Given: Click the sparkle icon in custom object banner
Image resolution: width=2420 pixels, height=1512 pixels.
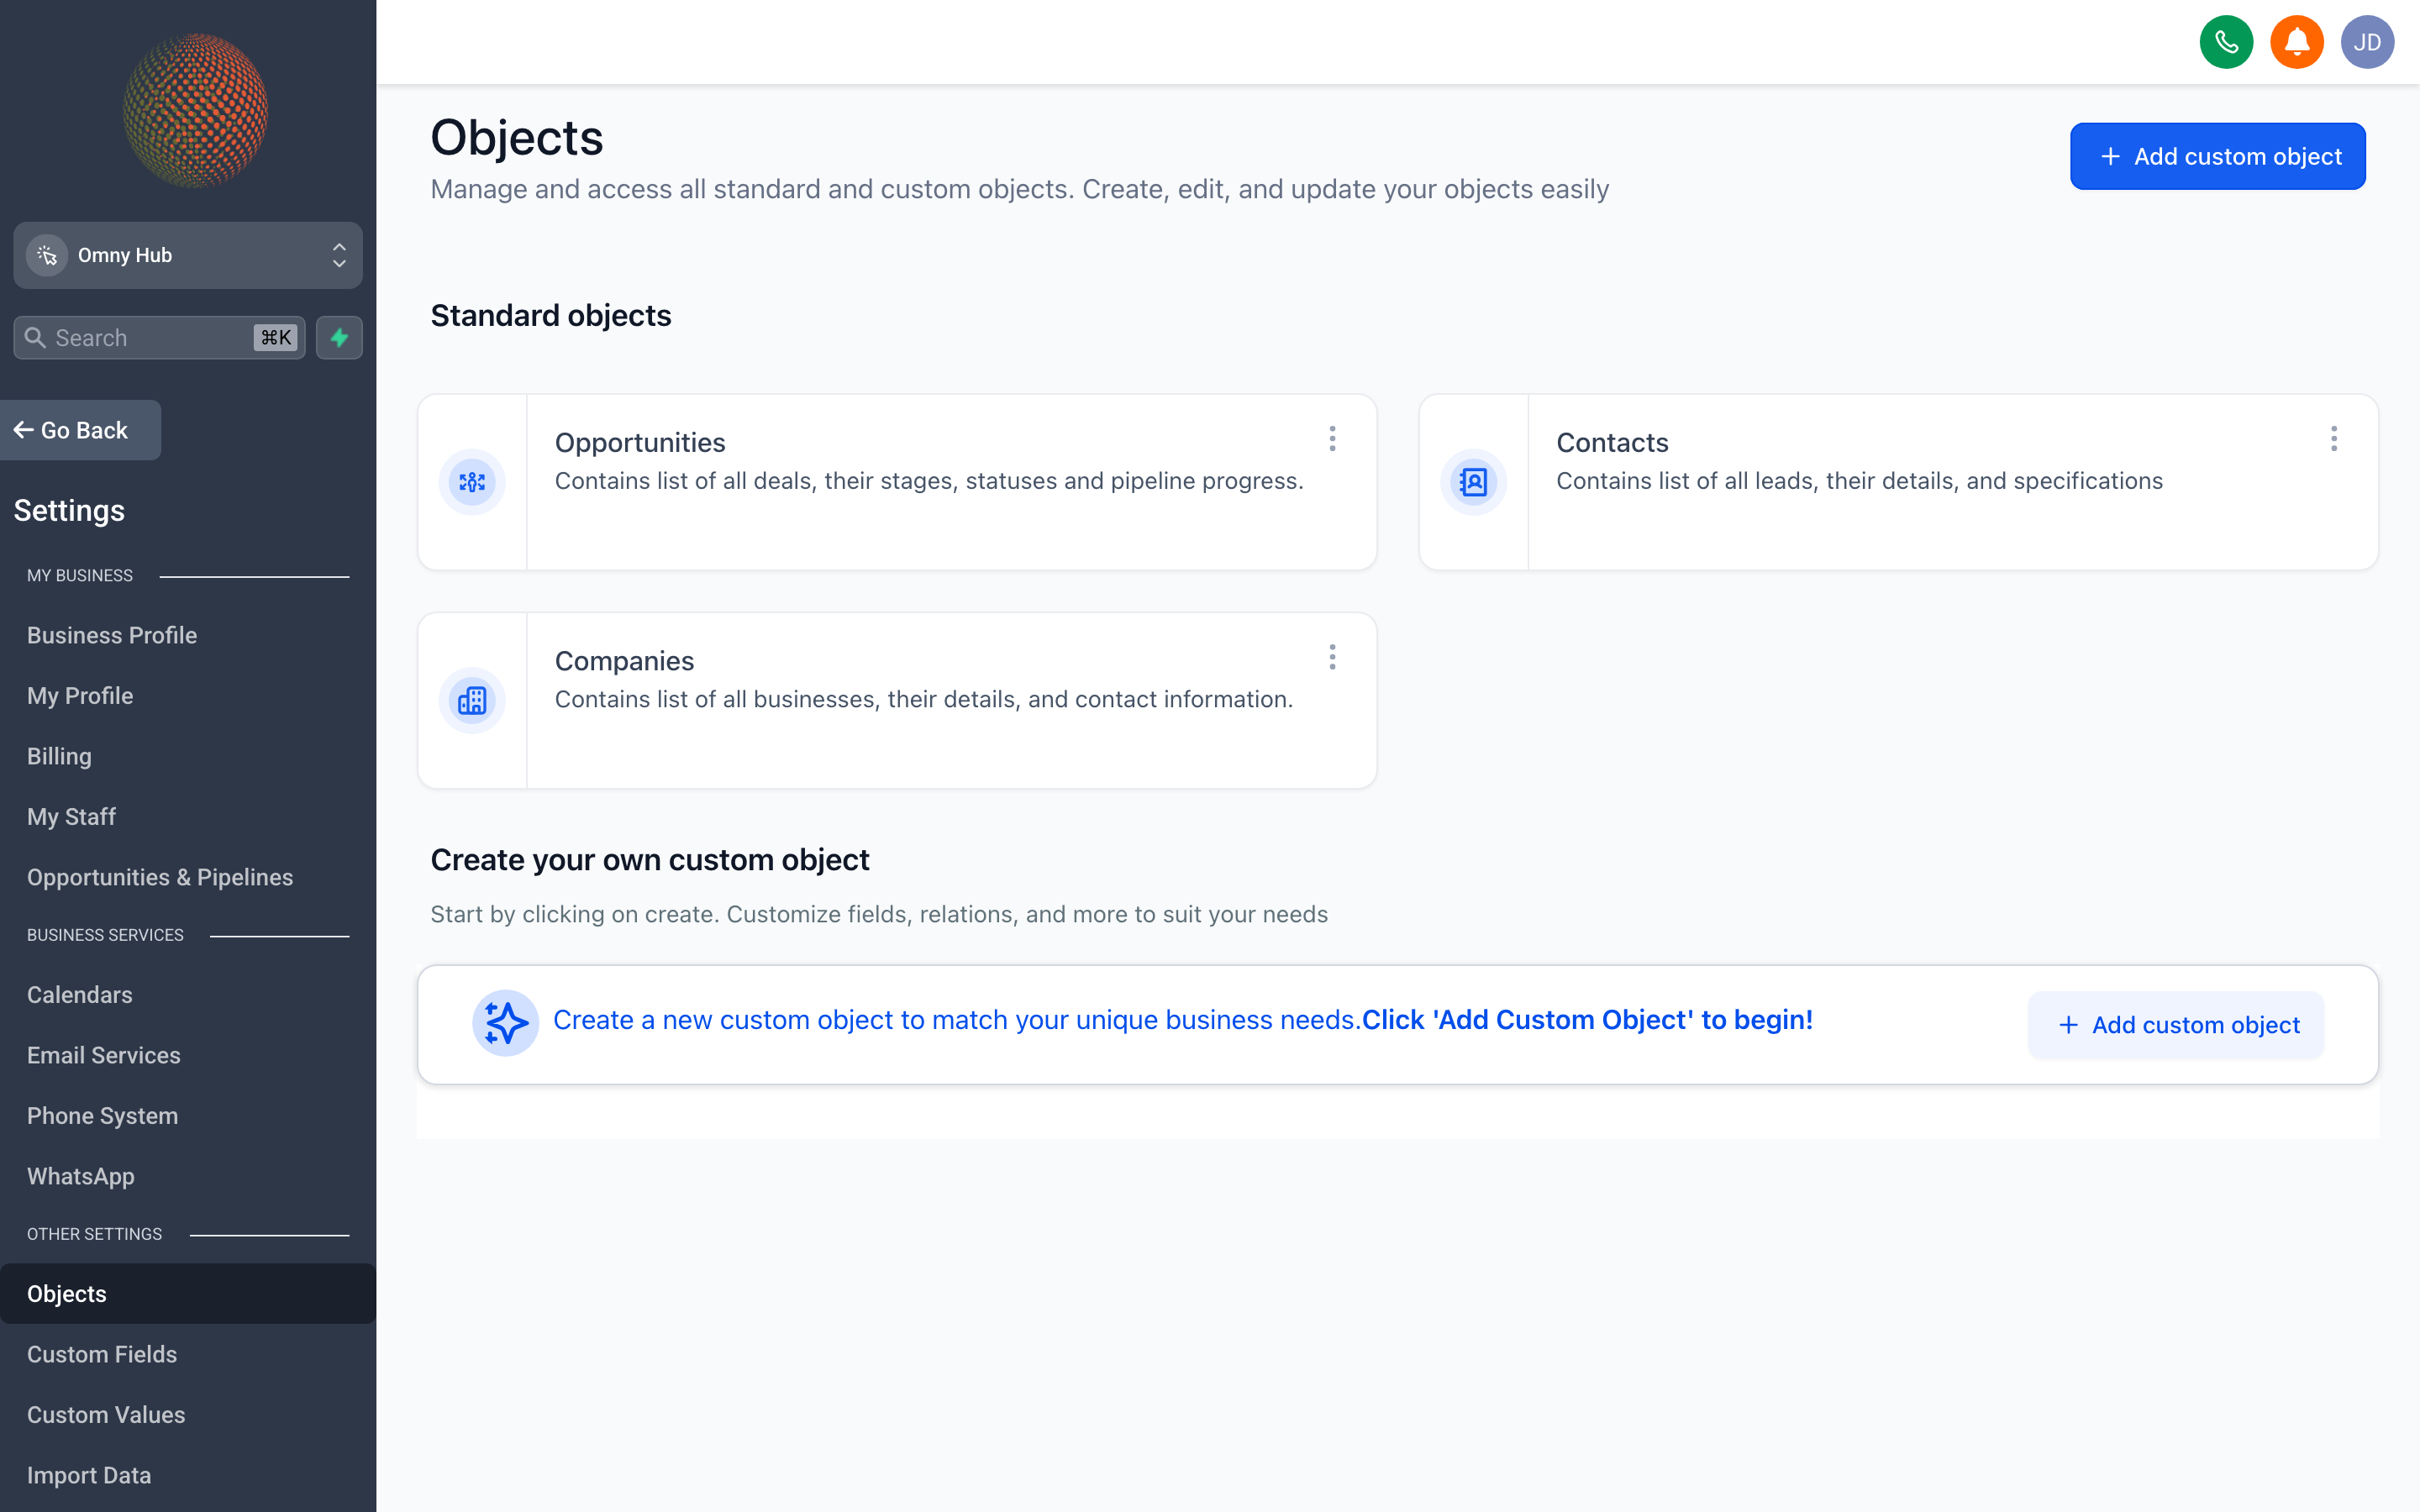Looking at the screenshot, I should point(505,1023).
